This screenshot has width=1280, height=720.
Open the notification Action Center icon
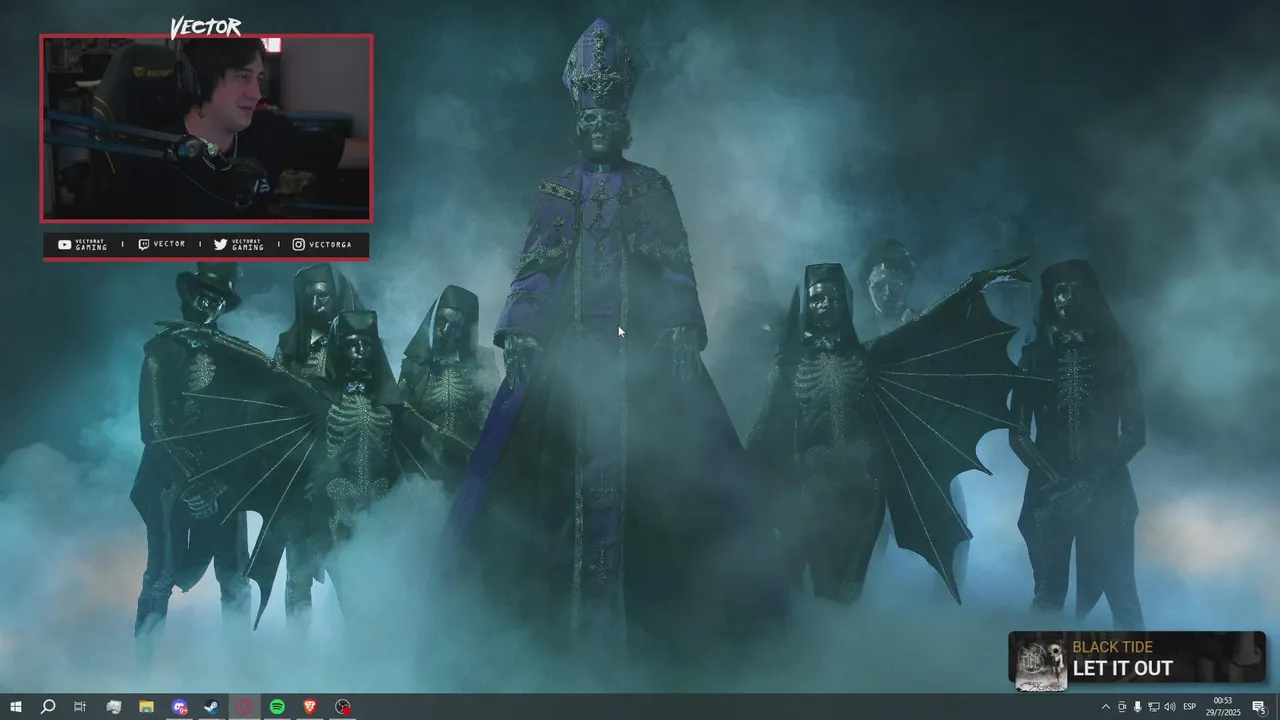(x=1259, y=707)
